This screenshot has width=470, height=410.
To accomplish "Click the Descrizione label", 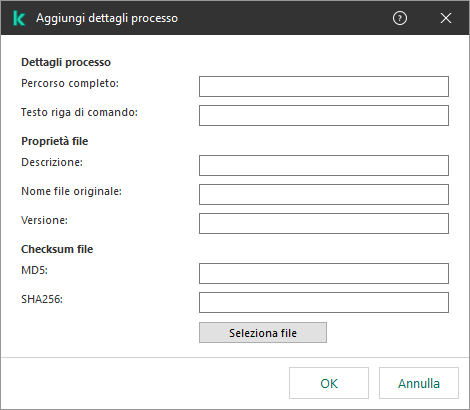I will 52,162.
